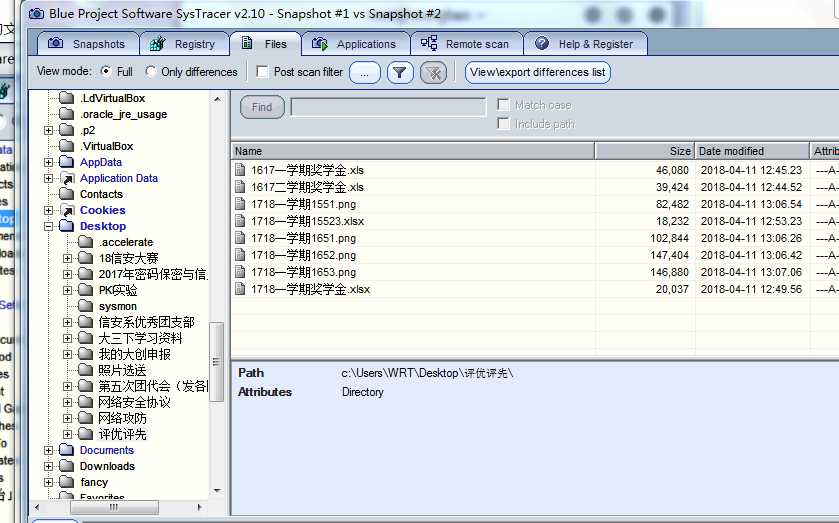Image resolution: width=839 pixels, height=523 pixels.
Task: Sort by Date modified column header
Action: point(752,151)
